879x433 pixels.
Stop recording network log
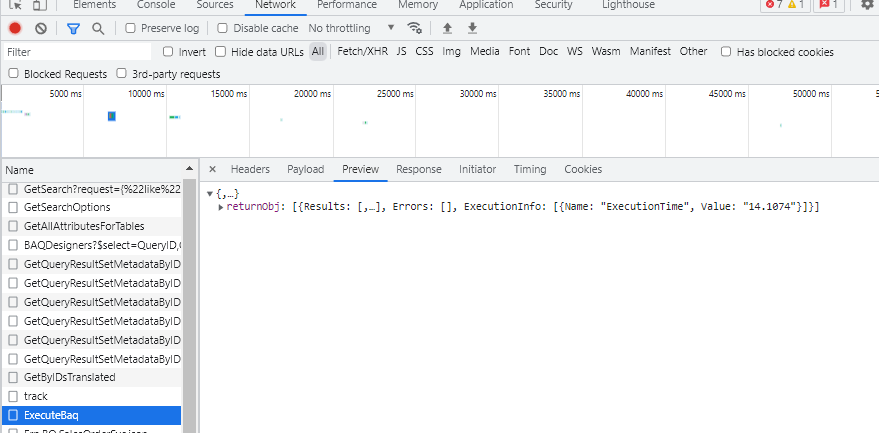15,28
